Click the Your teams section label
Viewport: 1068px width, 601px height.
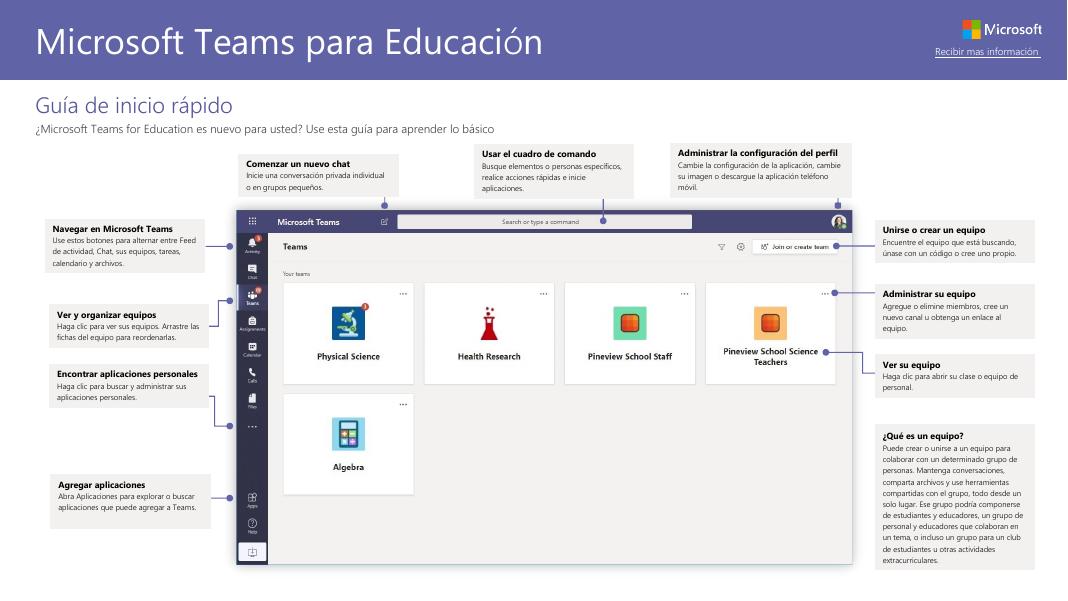[296, 274]
